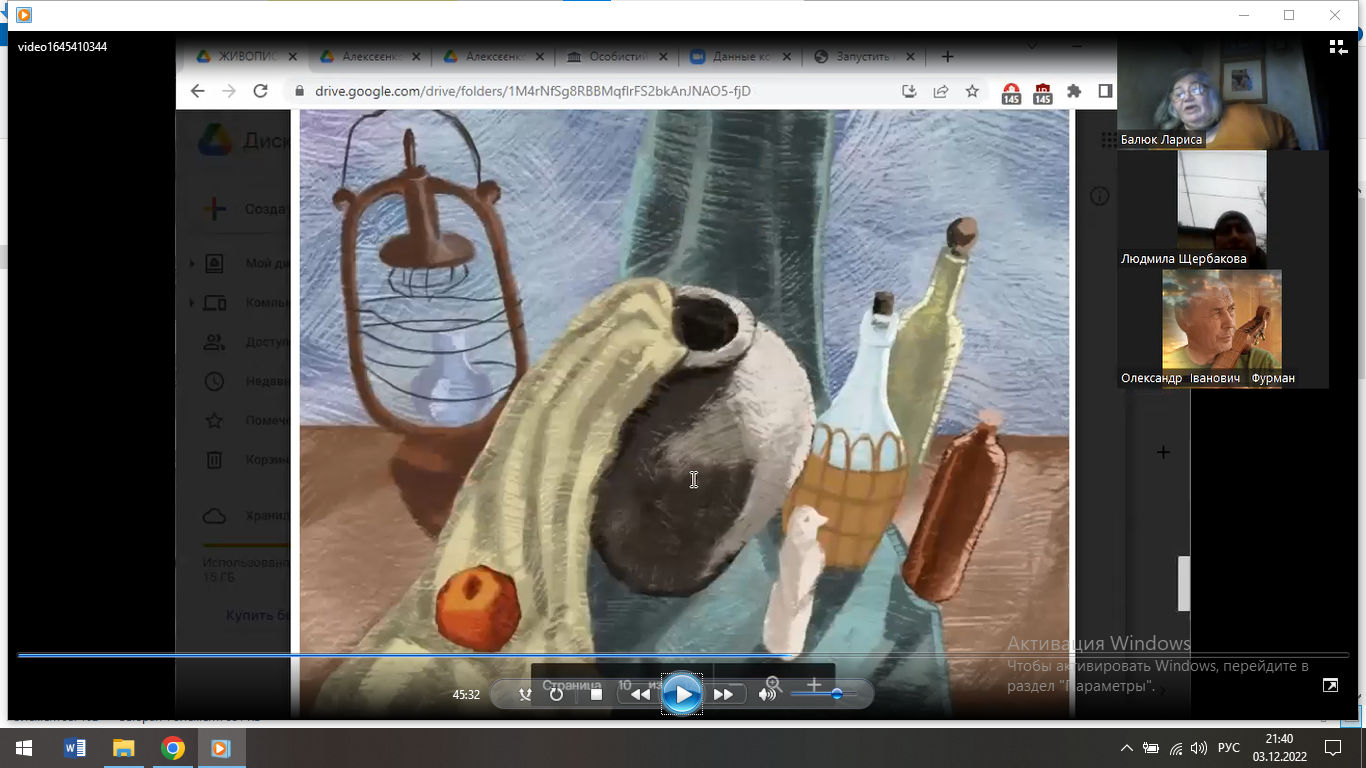Switch the player to full screen view
1366x768 pixels.
coord(1329,685)
